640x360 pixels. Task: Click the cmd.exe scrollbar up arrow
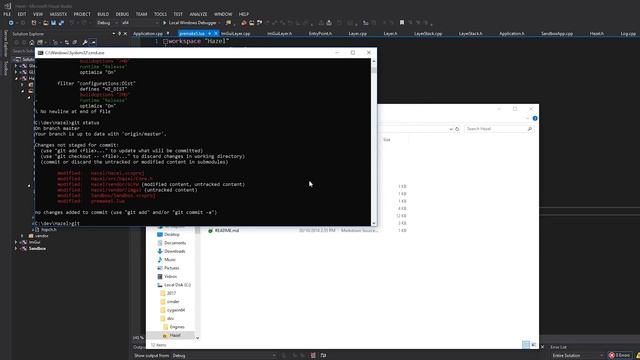[x=374, y=61]
